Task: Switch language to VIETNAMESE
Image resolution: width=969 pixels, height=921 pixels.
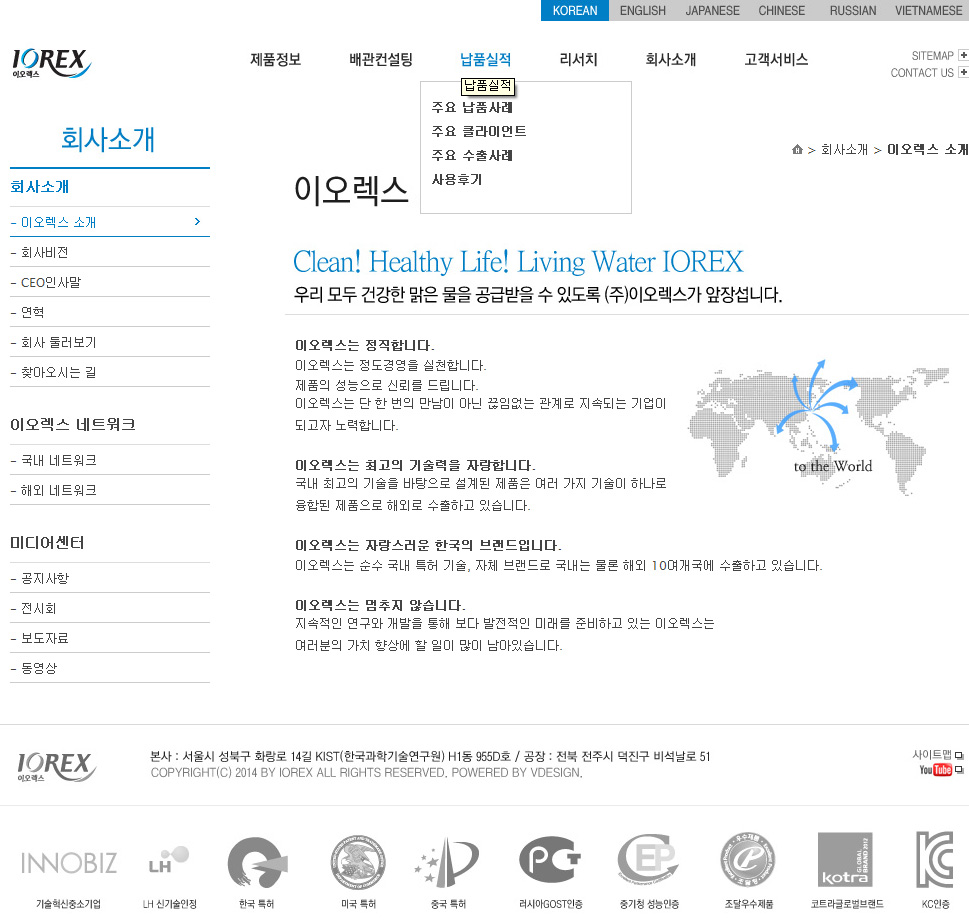Action: pos(928,11)
